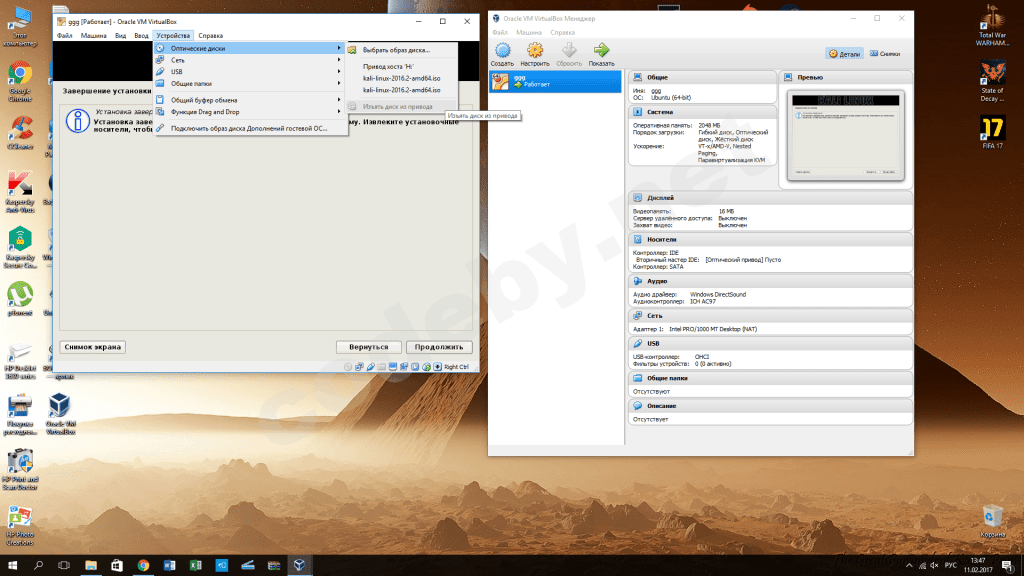Switch to Детали view toggle

[x=844, y=53]
